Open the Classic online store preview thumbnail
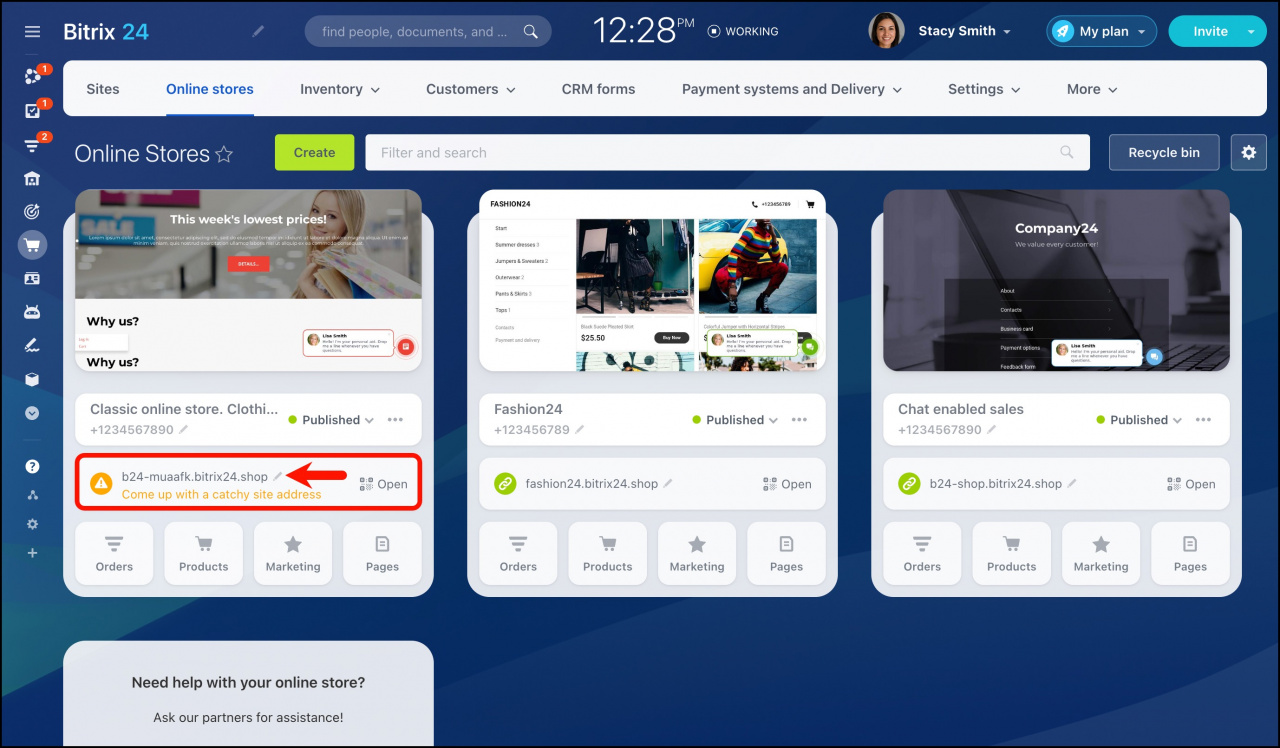Image resolution: width=1280 pixels, height=748 pixels. (x=248, y=280)
